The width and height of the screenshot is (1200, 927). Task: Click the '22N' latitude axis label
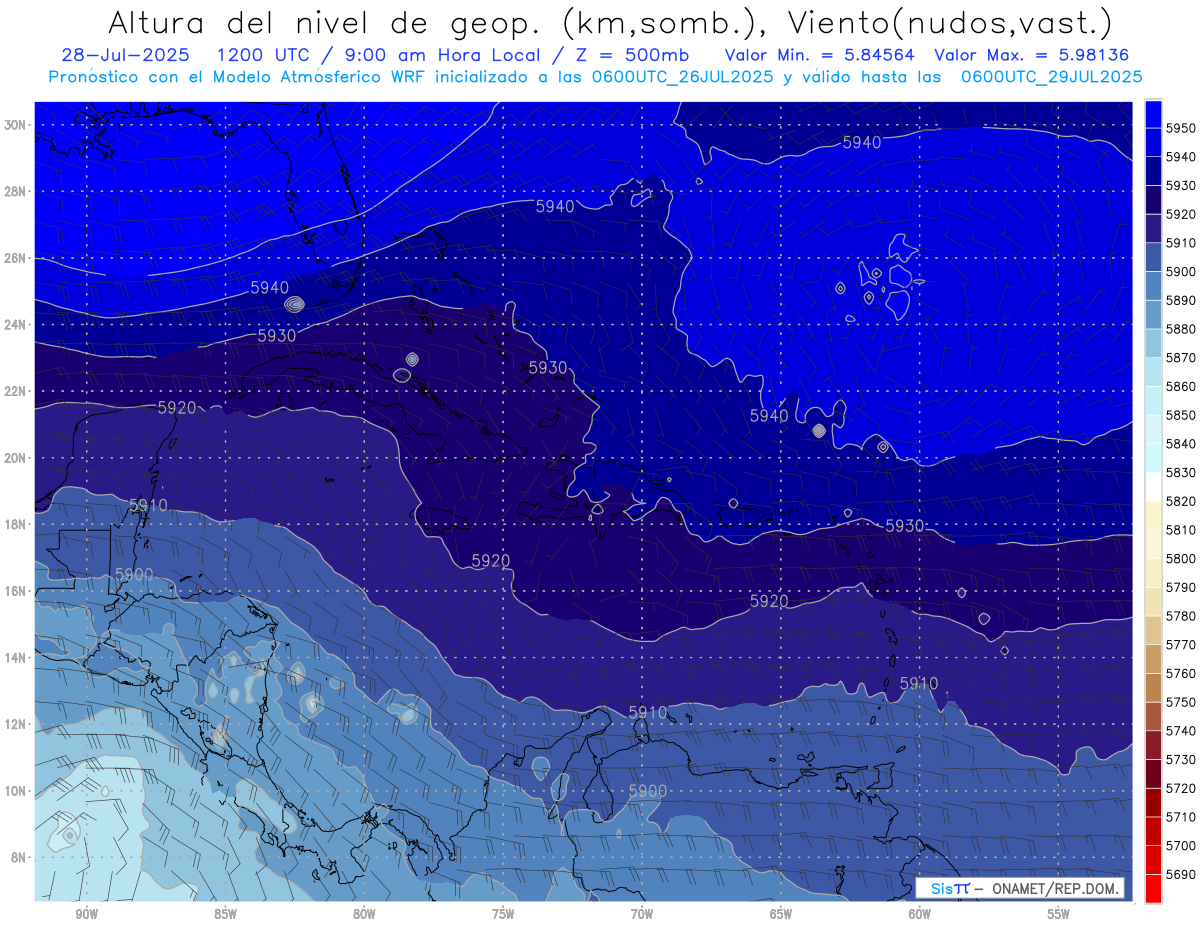tap(15, 391)
